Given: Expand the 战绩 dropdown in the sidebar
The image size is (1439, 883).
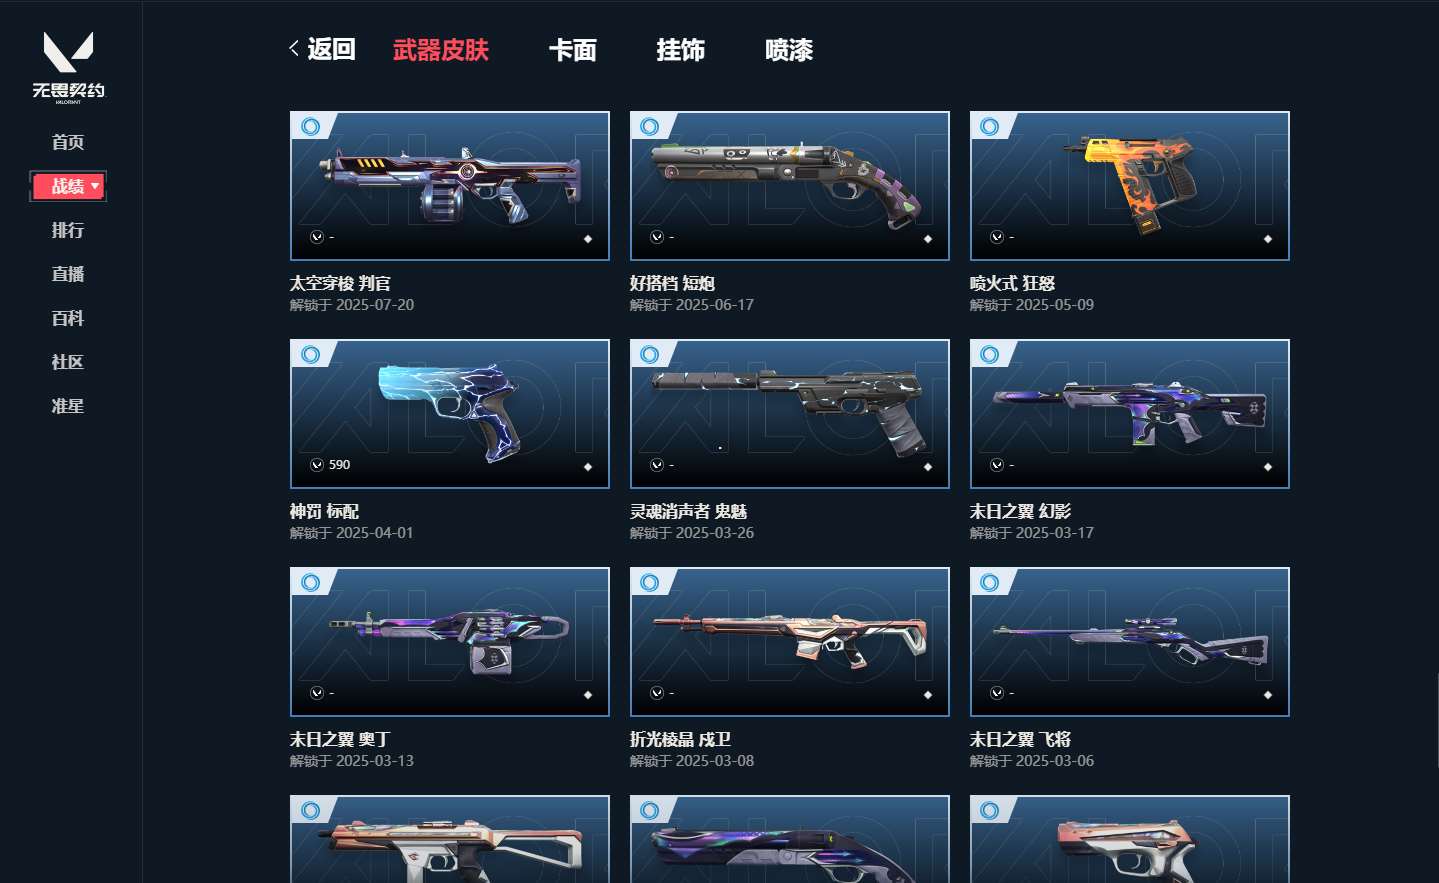Looking at the screenshot, I should (68, 186).
